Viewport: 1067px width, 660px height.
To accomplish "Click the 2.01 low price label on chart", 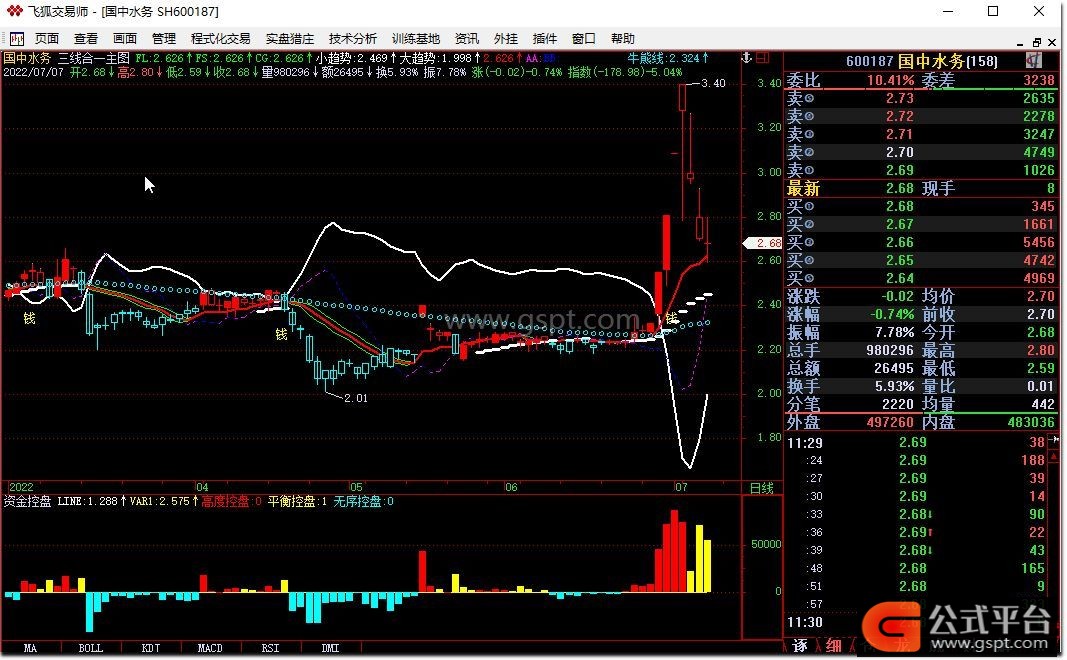I will [x=356, y=398].
